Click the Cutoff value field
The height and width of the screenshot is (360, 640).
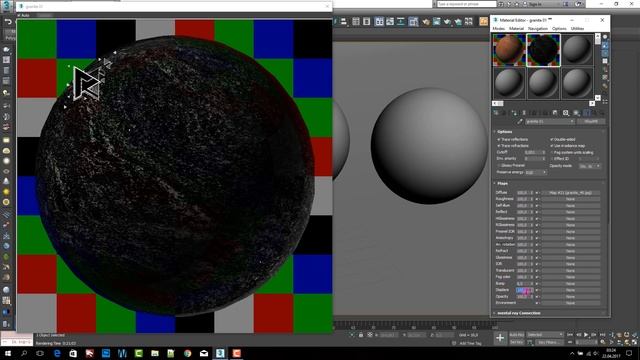(x=533, y=152)
